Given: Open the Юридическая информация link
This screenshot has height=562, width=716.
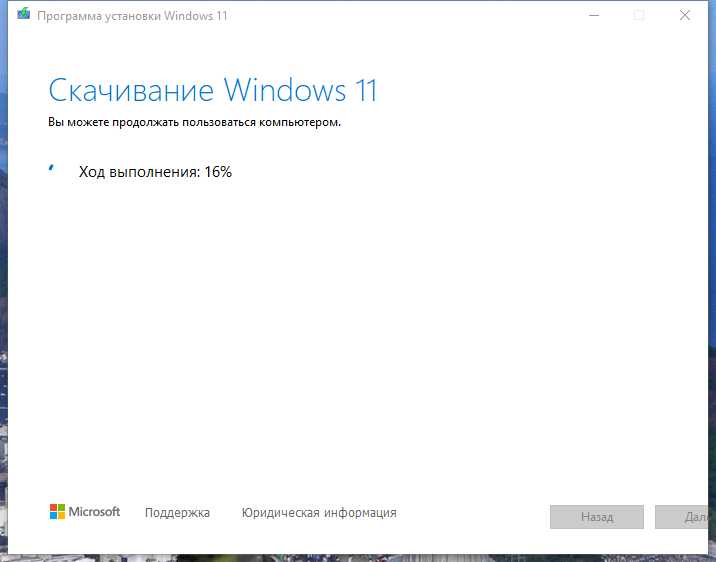Looking at the screenshot, I should click(319, 513).
